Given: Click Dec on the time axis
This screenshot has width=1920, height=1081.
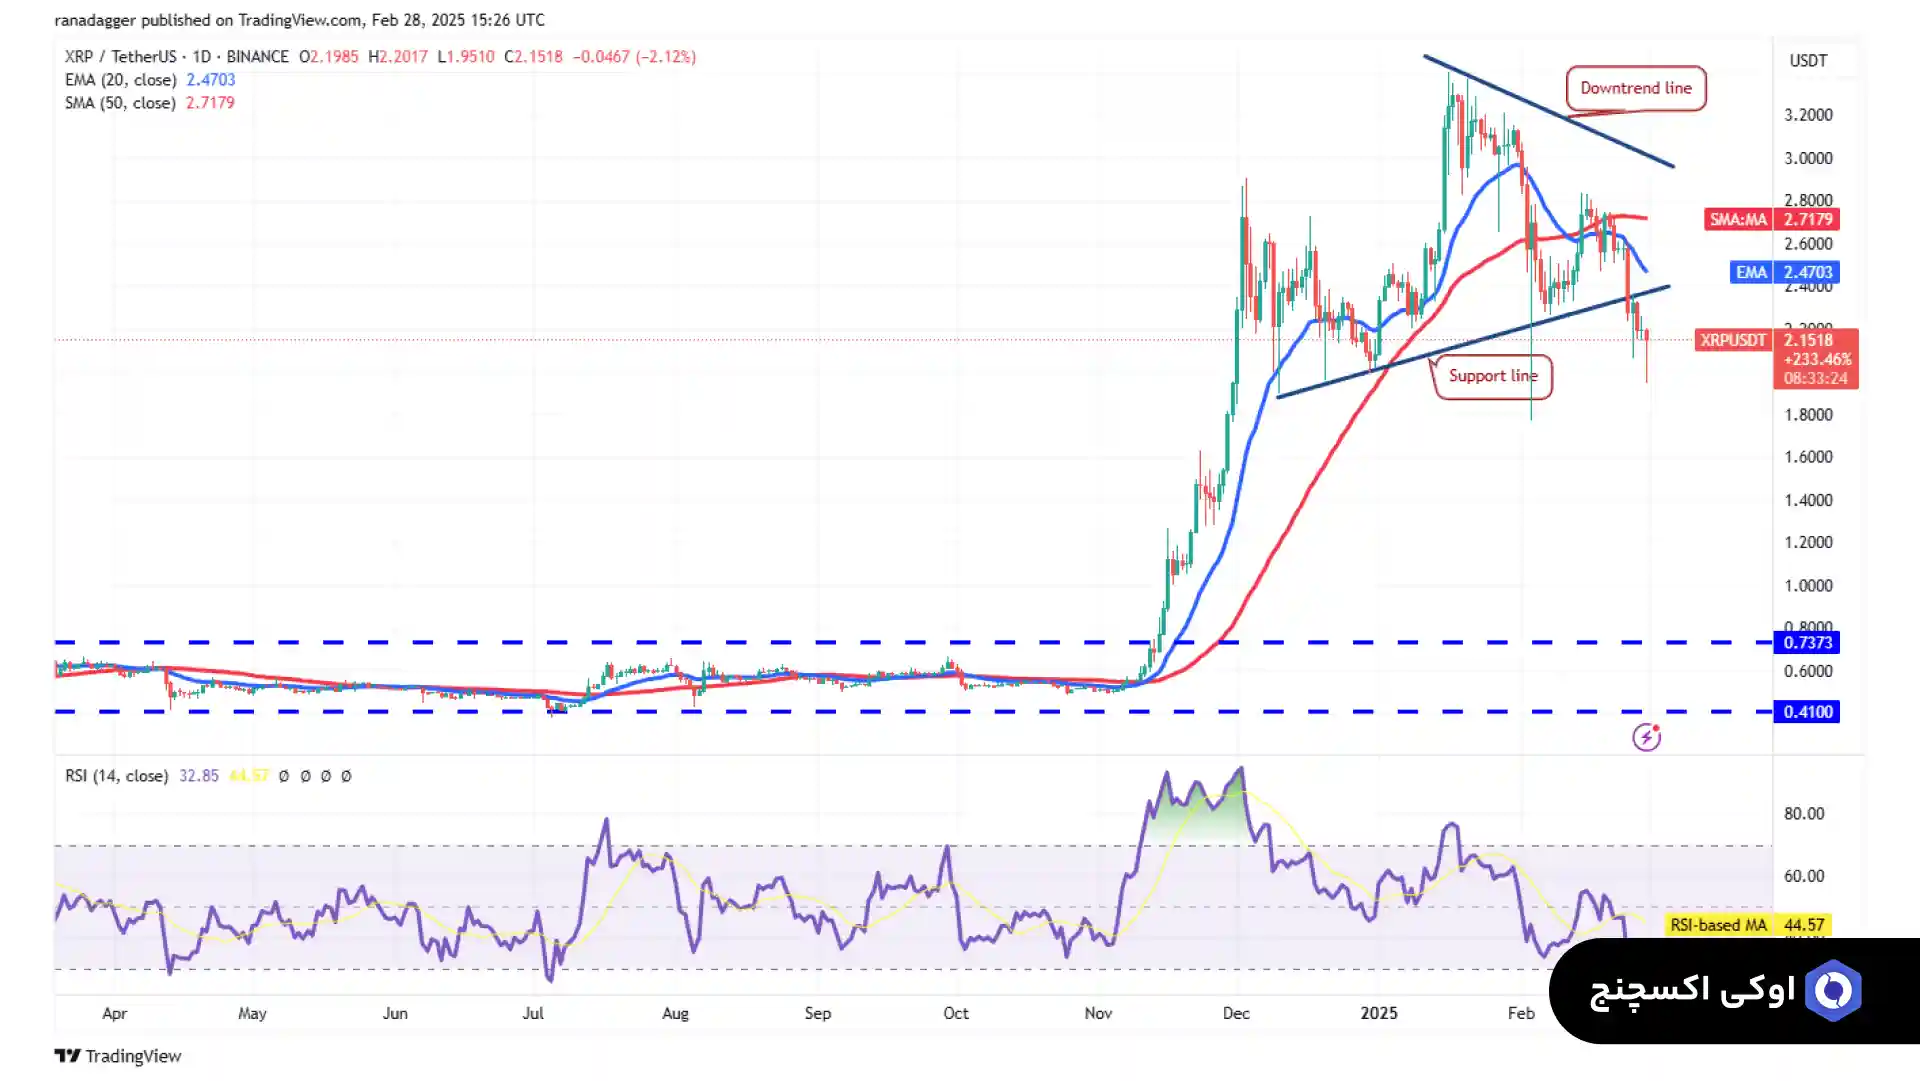Looking at the screenshot, I should [x=1236, y=1014].
